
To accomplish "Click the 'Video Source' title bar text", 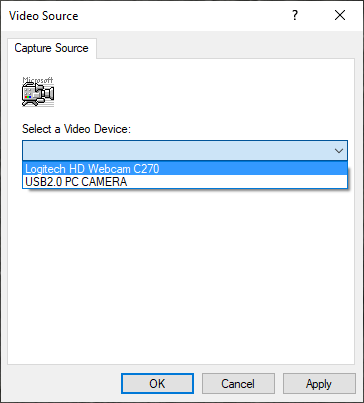I will [x=44, y=16].
